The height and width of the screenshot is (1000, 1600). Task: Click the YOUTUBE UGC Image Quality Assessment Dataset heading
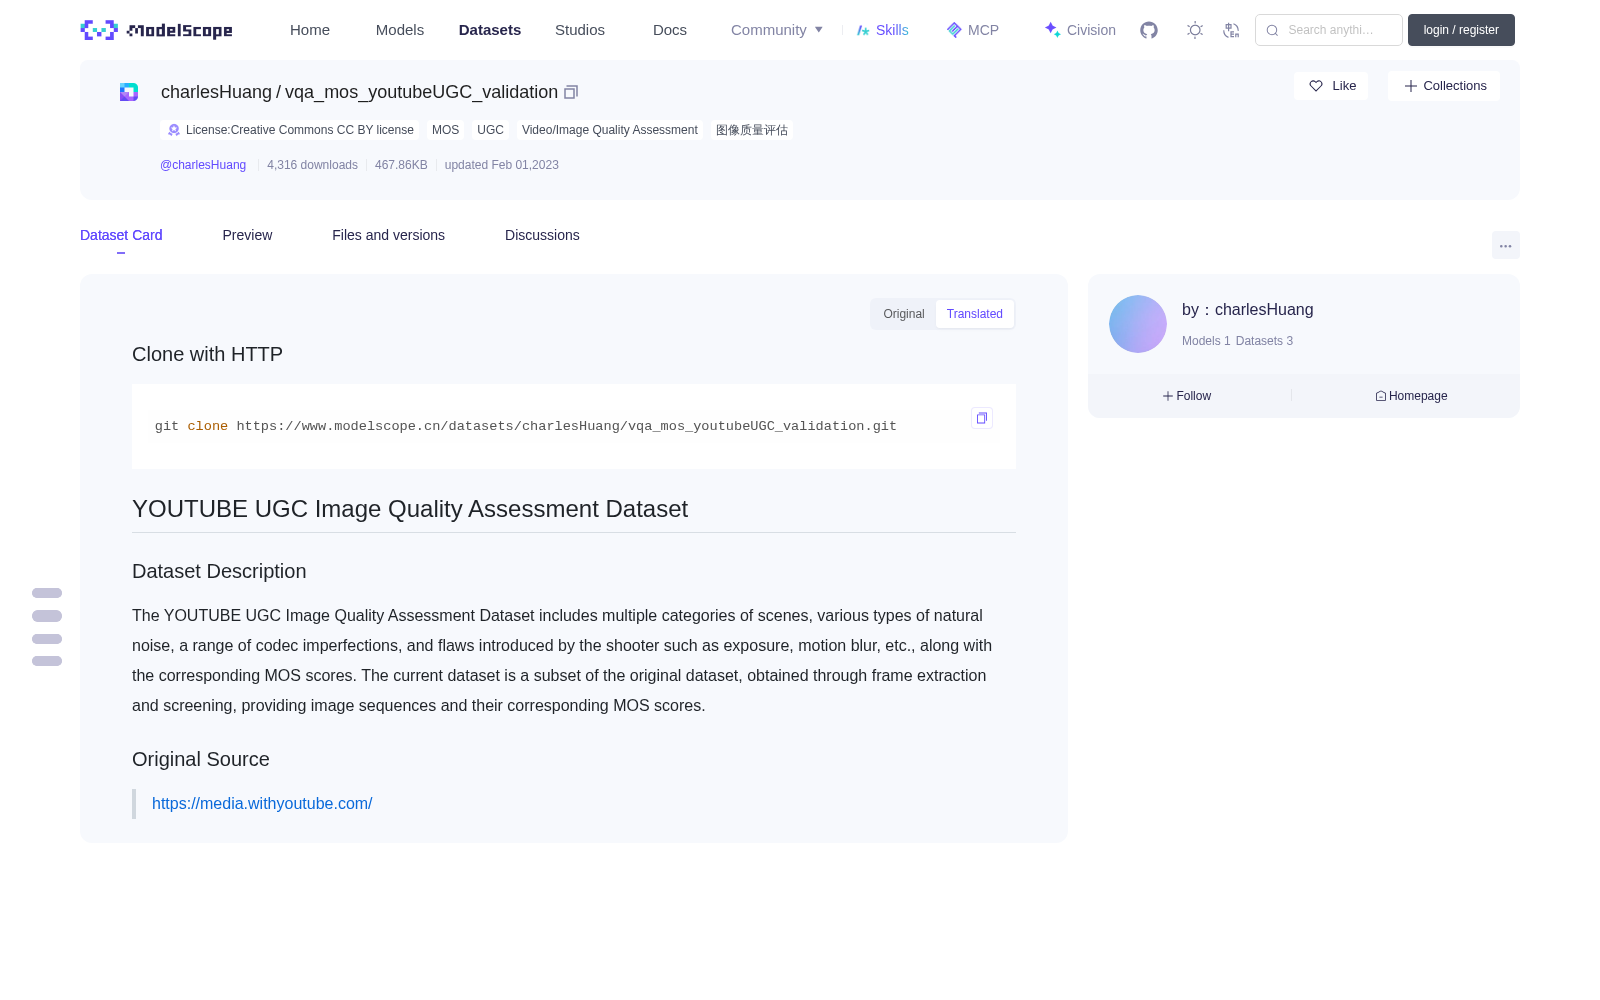pyautogui.click(x=410, y=509)
